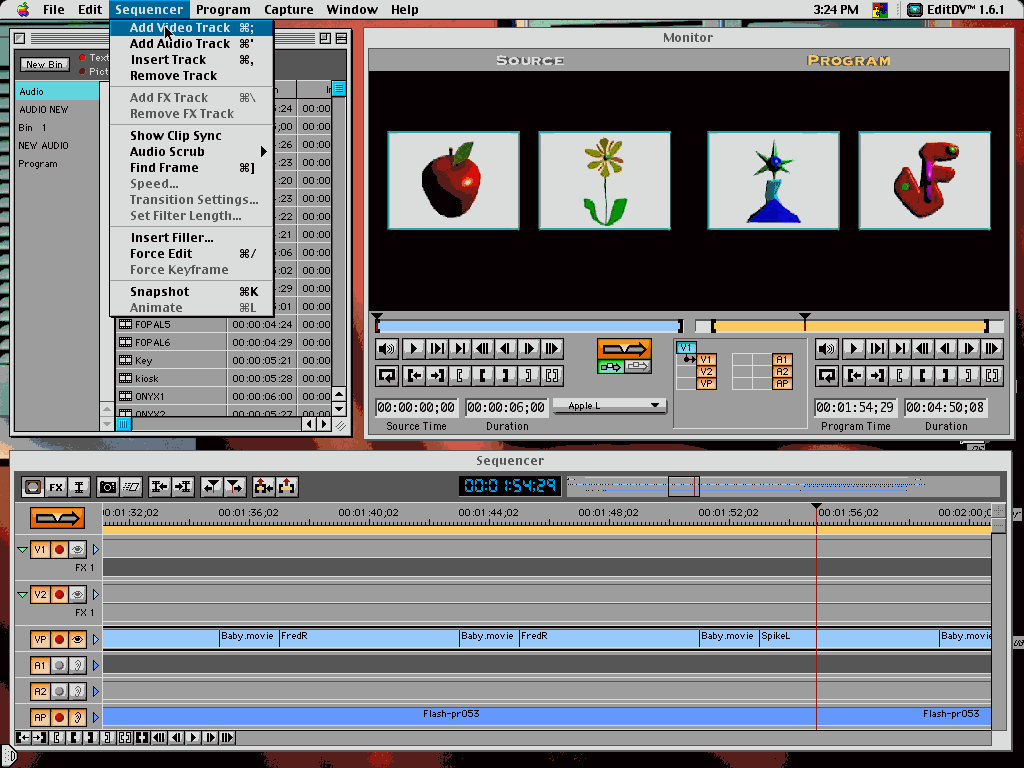Image resolution: width=1024 pixels, height=768 pixels.
Task: Choose Add Audio Track from menu
Action: pyautogui.click(x=191, y=44)
